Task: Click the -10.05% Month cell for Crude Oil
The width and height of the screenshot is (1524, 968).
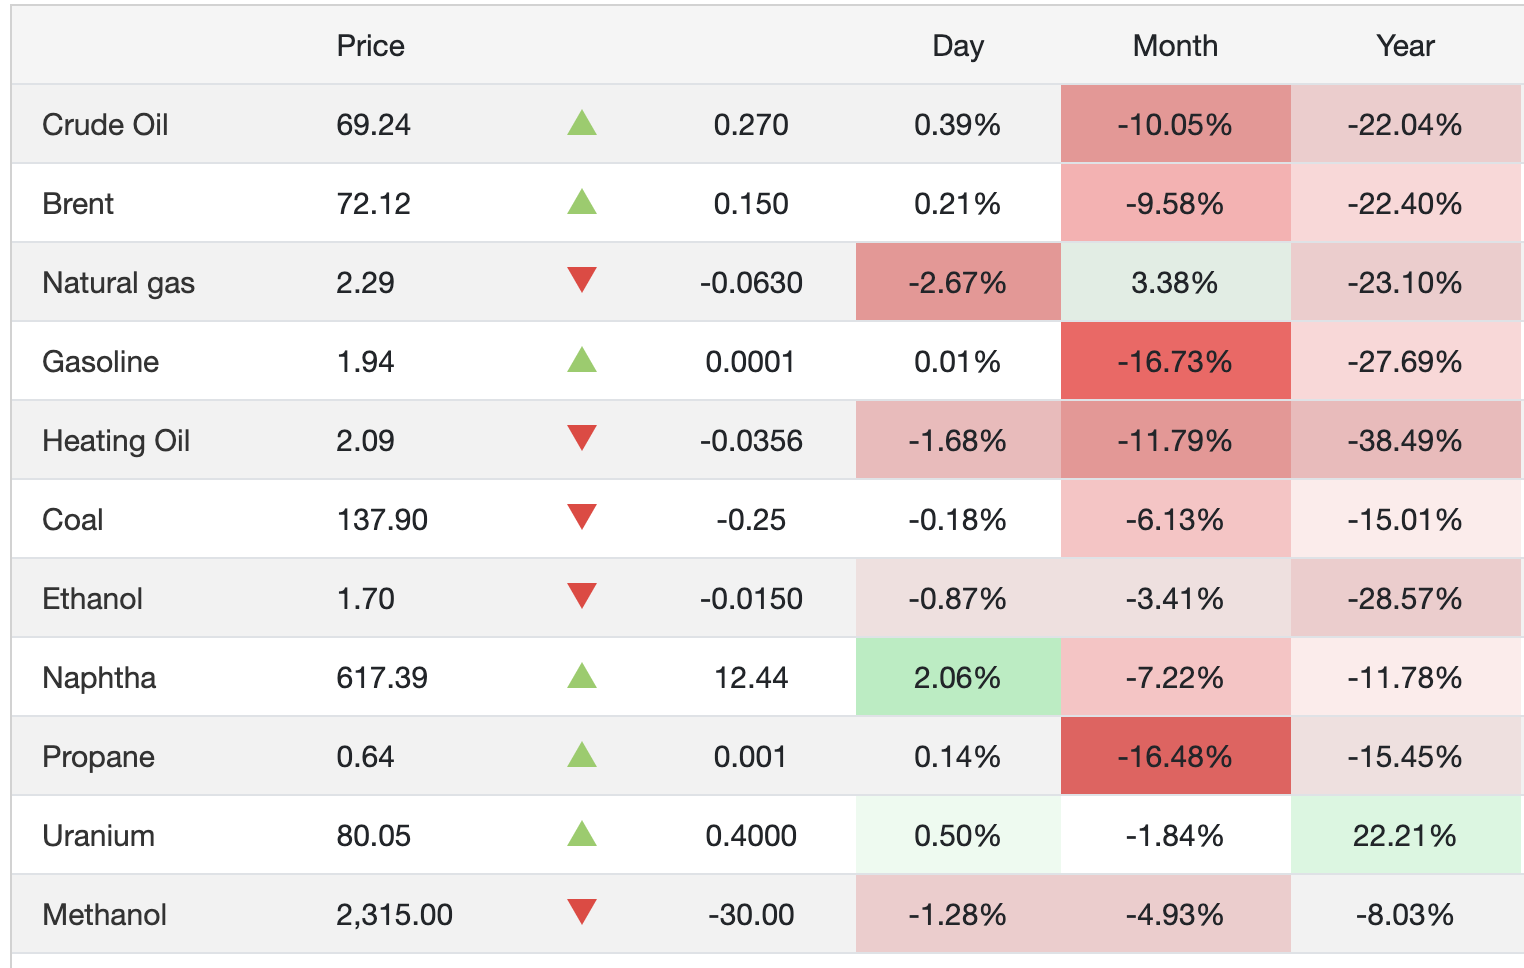Action: (x=1175, y=124)
